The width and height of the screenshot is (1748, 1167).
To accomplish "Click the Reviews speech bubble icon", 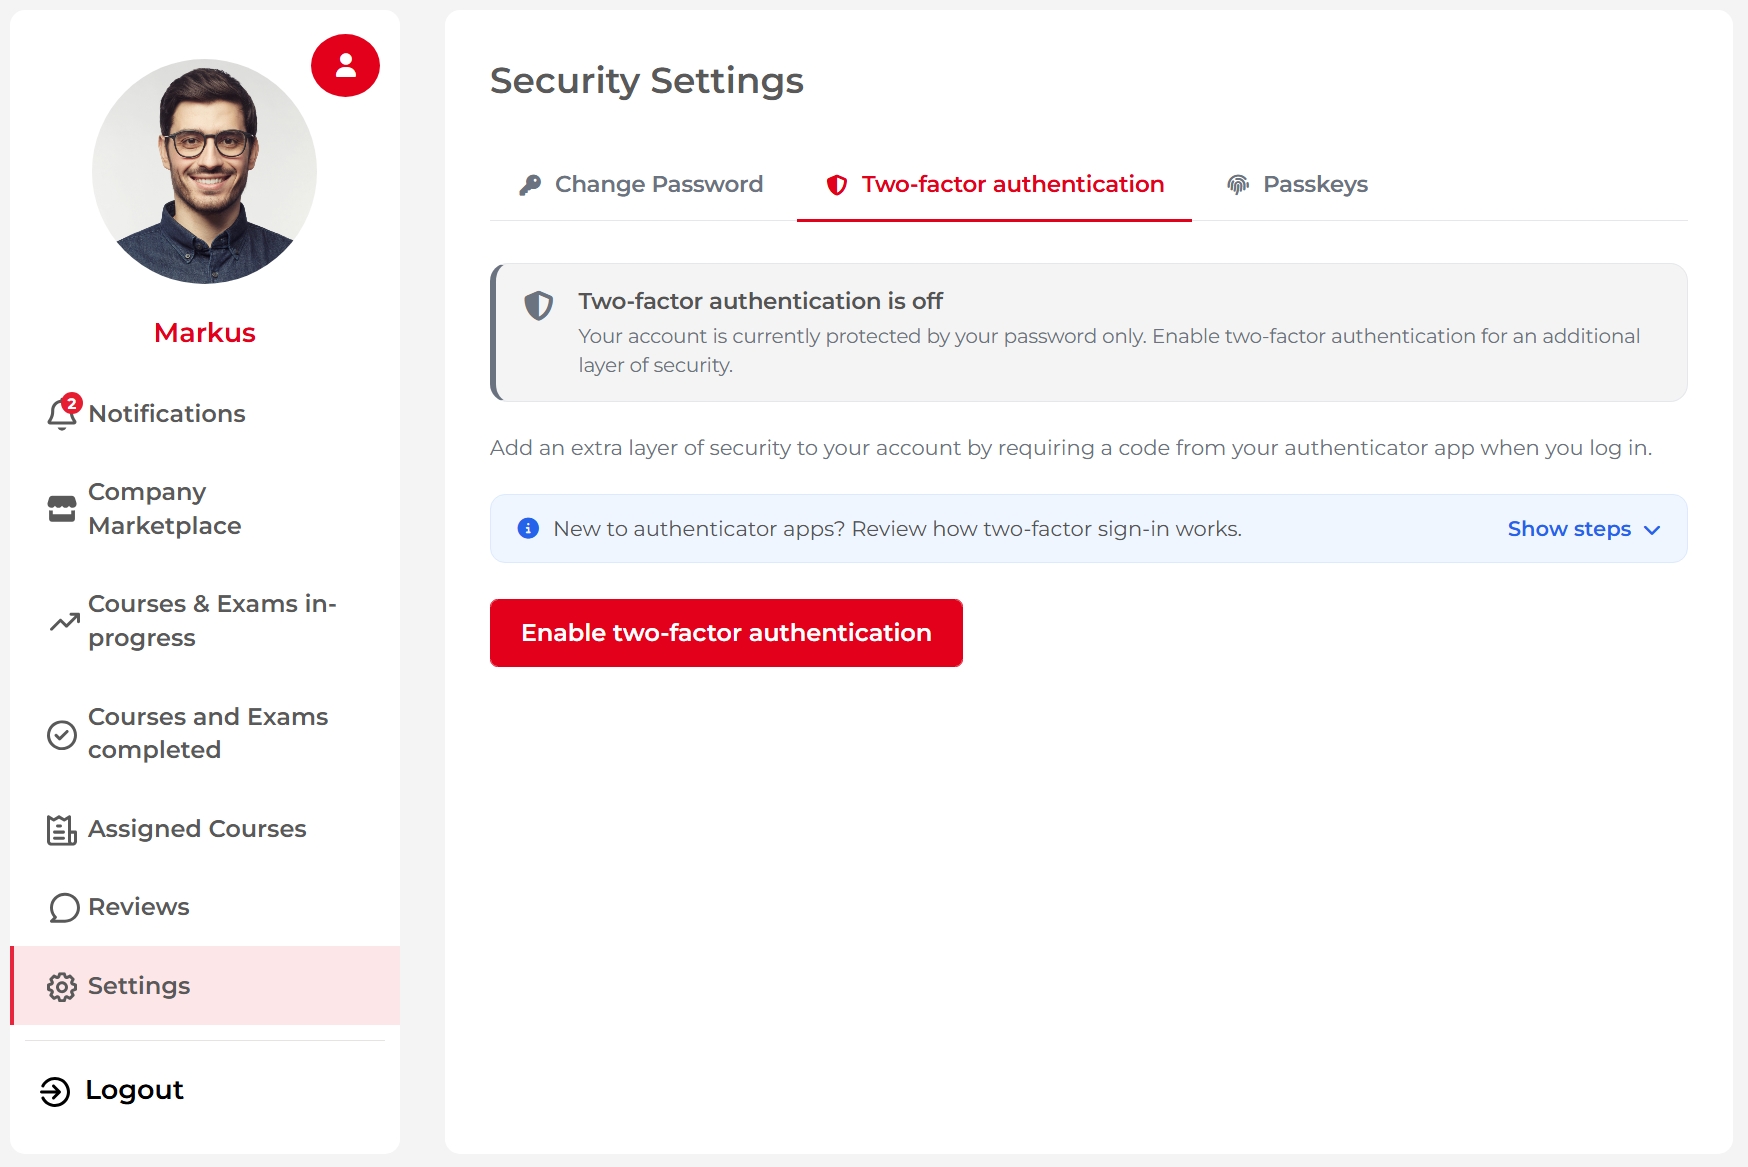I will pos(64,908).
